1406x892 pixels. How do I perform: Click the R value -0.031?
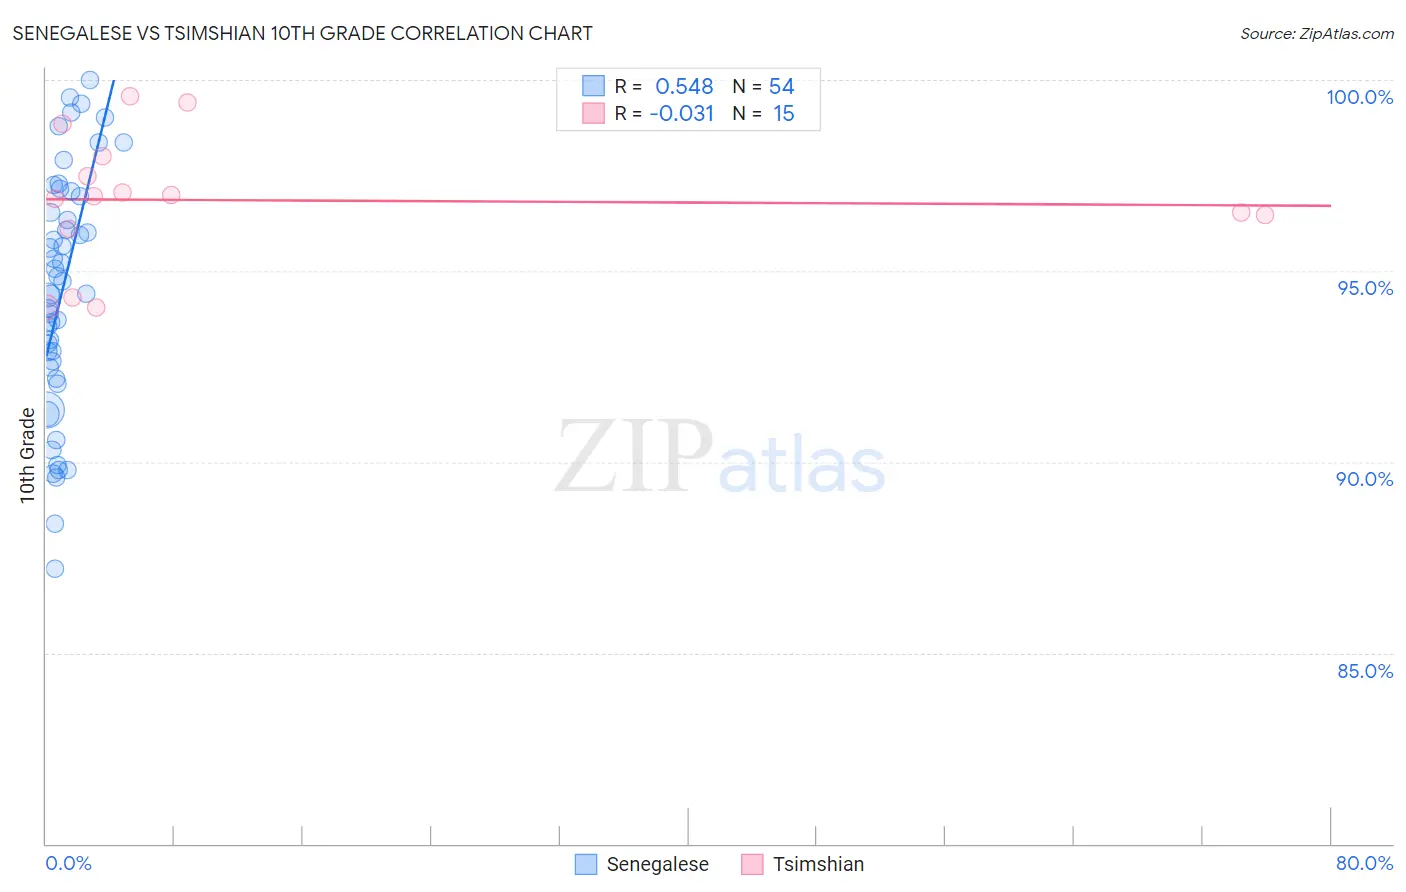(682, 114)
